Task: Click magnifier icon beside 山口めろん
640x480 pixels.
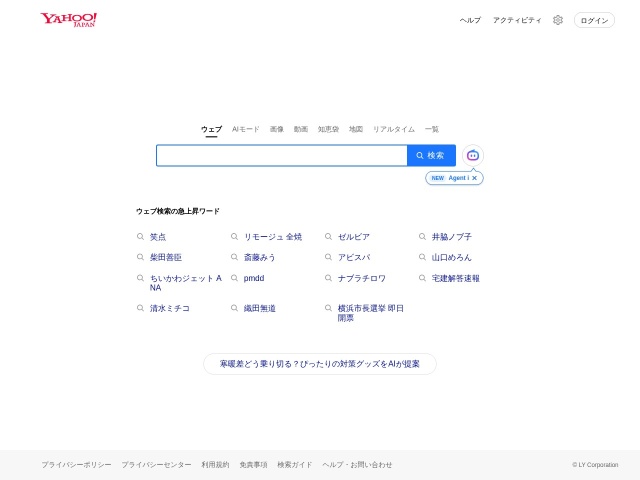Action: click(x=422, y=257)
